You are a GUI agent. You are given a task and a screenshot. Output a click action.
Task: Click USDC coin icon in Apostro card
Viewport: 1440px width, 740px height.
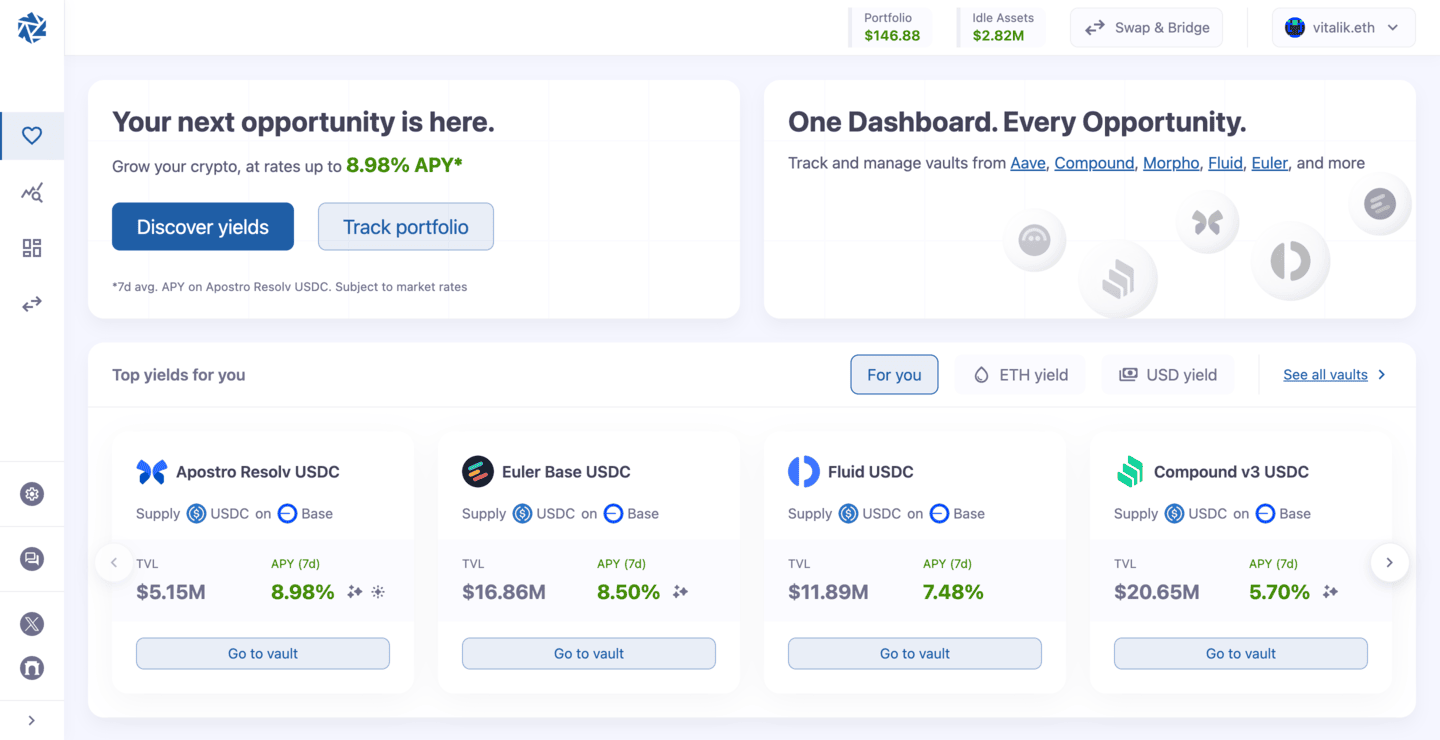point(196,514)
